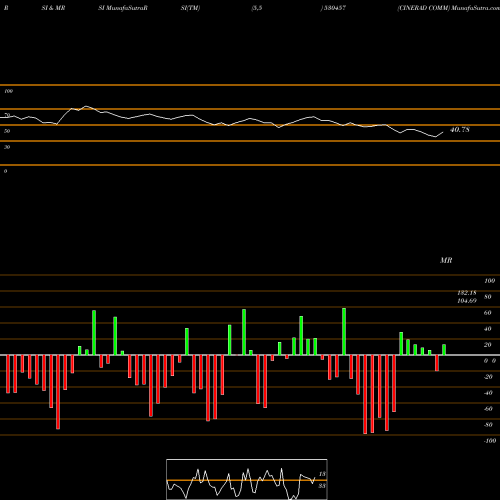Click the -100 label on MR axis
Viewport: 500px width, 500px height.
[490, 441]
